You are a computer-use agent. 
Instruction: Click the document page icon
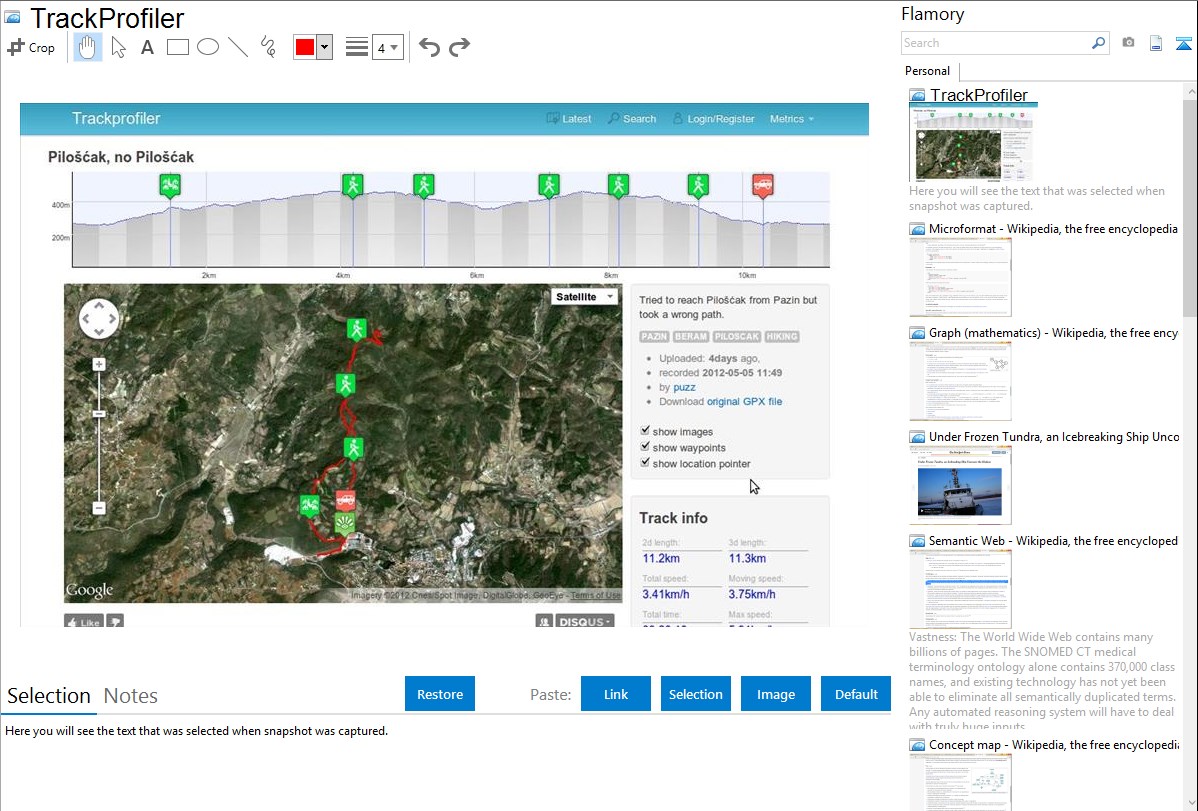[1156, 43]
